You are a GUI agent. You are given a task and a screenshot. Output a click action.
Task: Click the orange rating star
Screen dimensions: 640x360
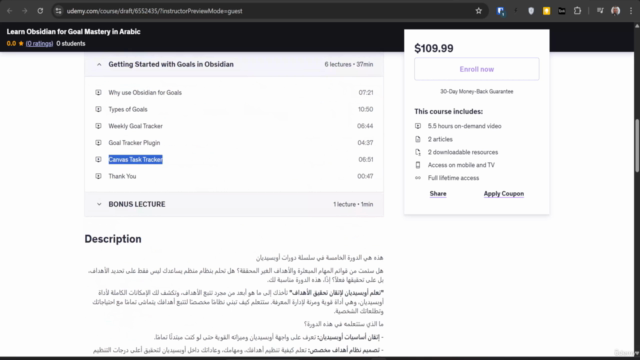pos(21,43)
